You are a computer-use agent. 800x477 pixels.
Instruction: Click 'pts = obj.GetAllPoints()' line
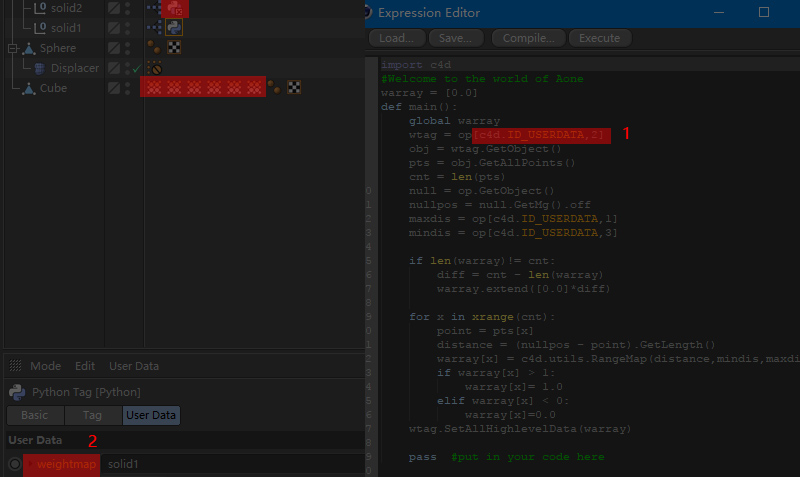(492, 163)
